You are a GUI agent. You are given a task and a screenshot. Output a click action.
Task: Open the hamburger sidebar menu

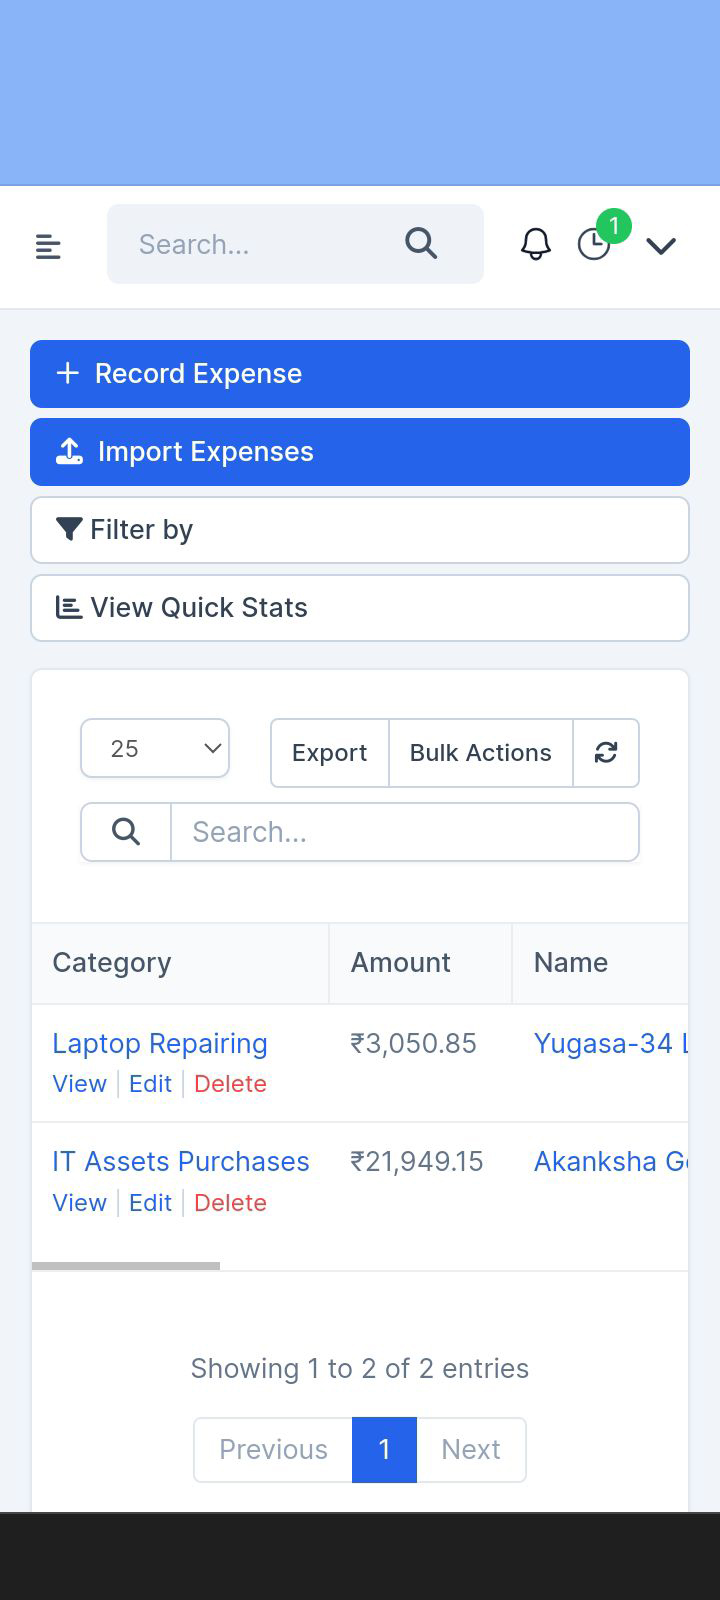[48, 246]
